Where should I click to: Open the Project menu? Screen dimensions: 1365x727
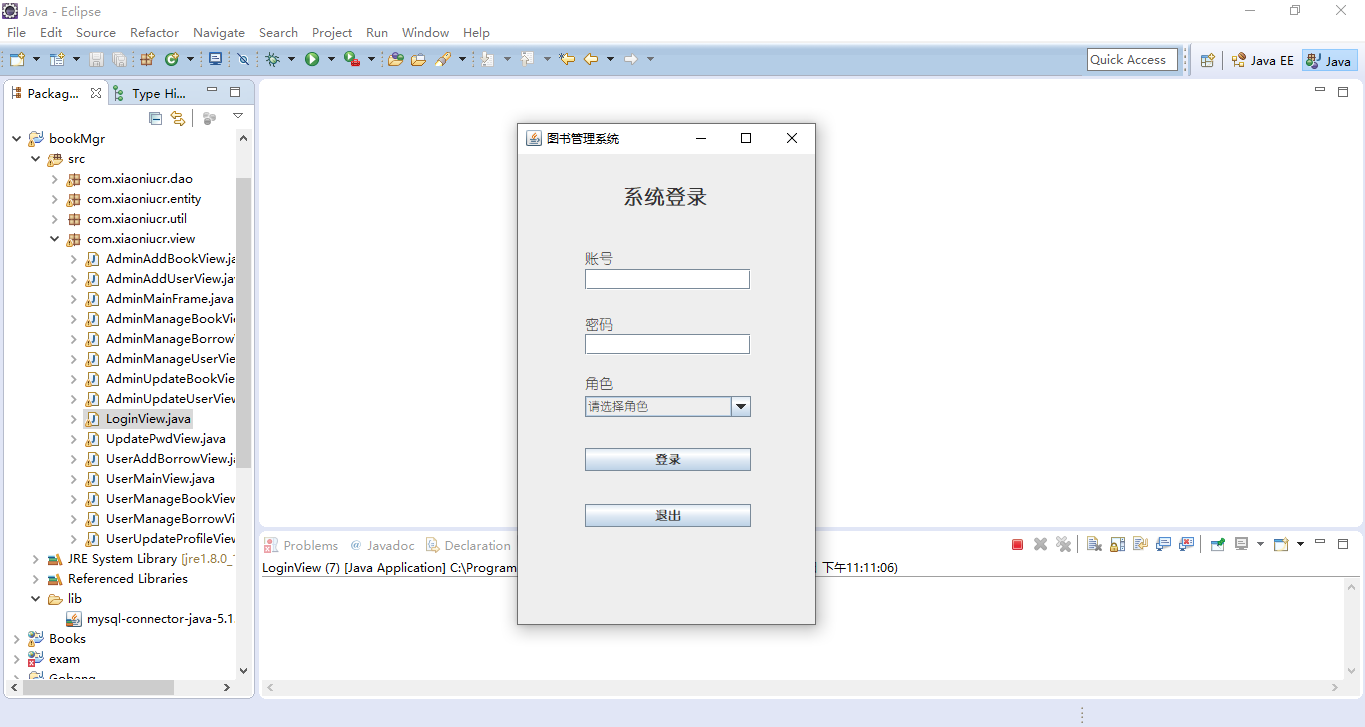click(332, 32)
